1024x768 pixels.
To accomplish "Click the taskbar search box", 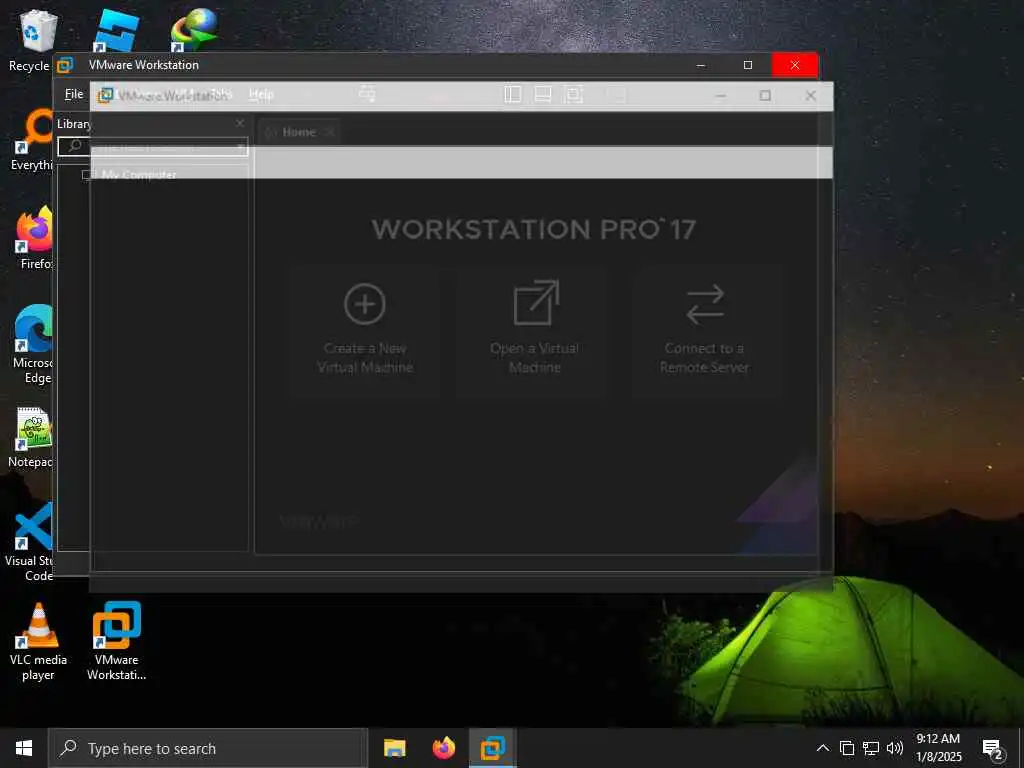I will tap(208, 748).
